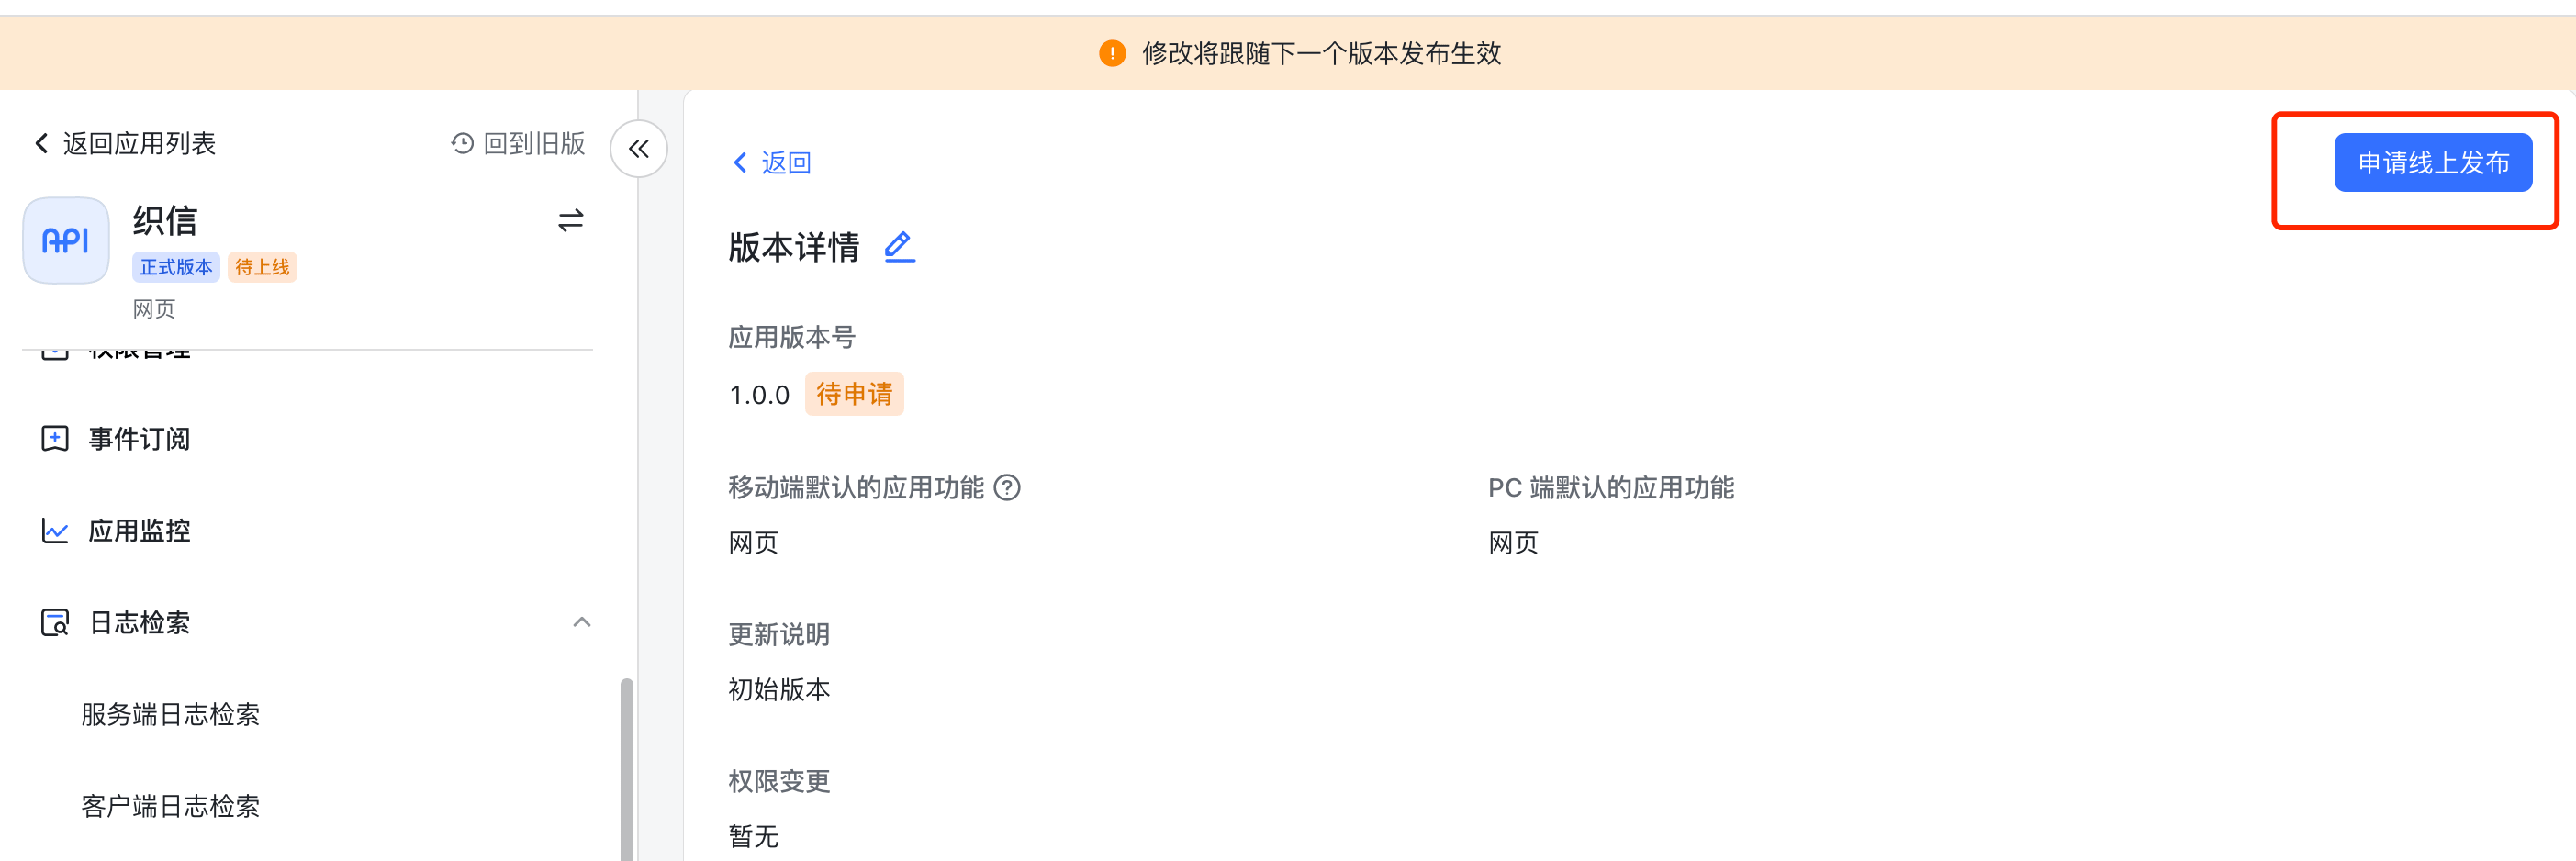
Task: Select 客户端日志检索 submenu item
Action: click(170, 806)
